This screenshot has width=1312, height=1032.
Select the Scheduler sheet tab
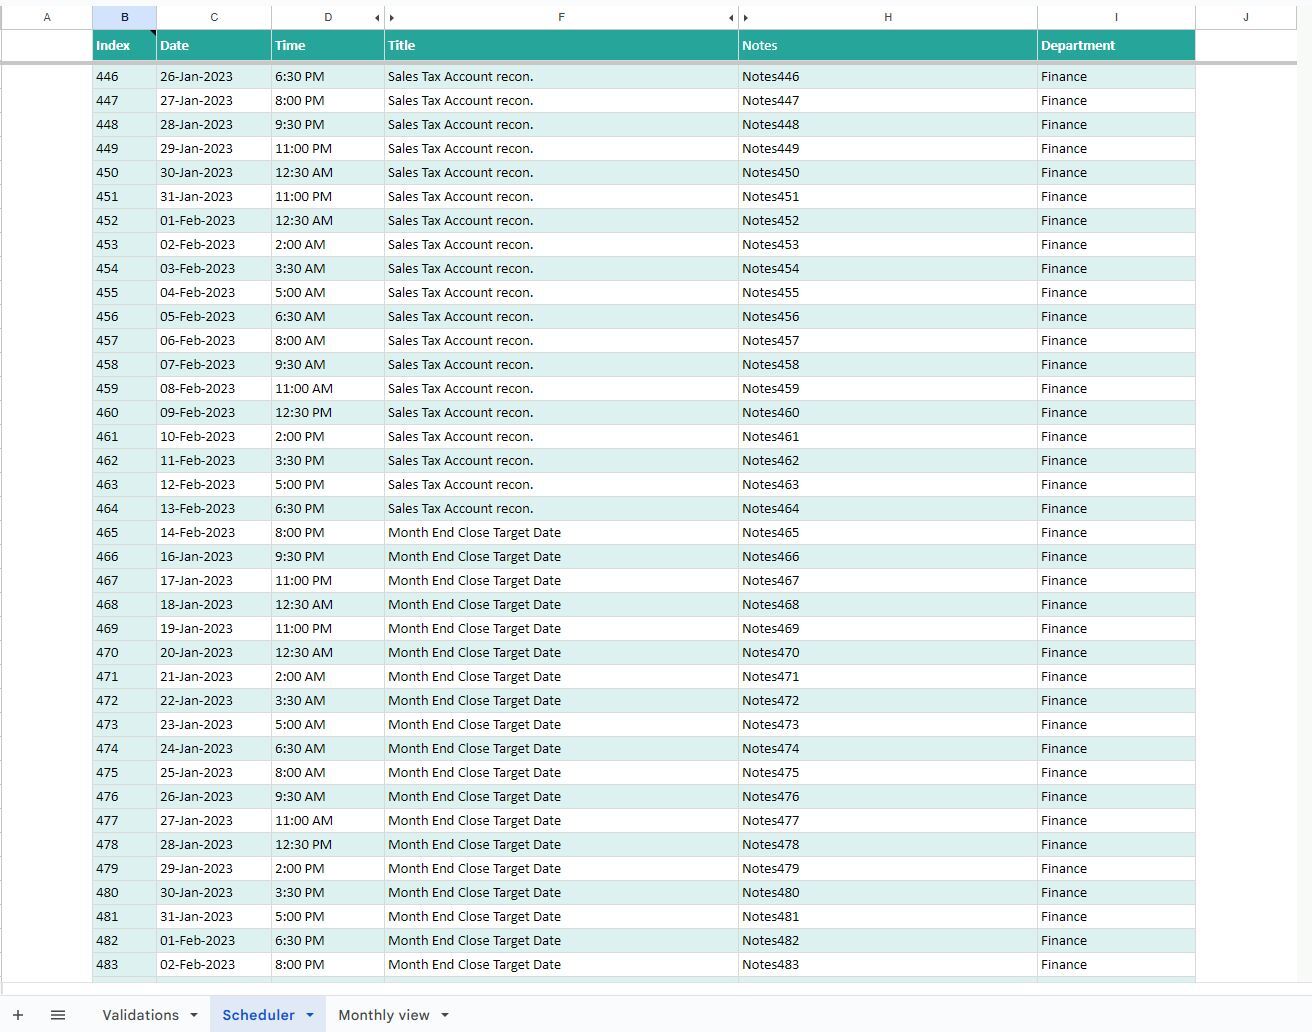[258, 1015]
